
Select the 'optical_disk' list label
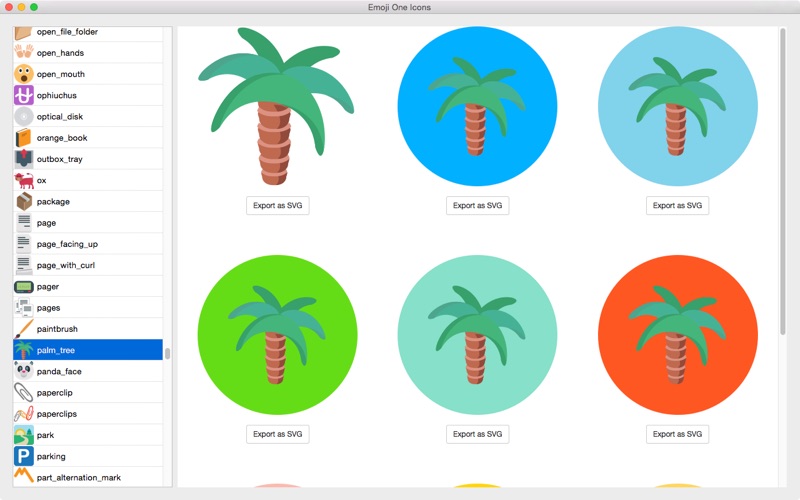coord(60,117)
